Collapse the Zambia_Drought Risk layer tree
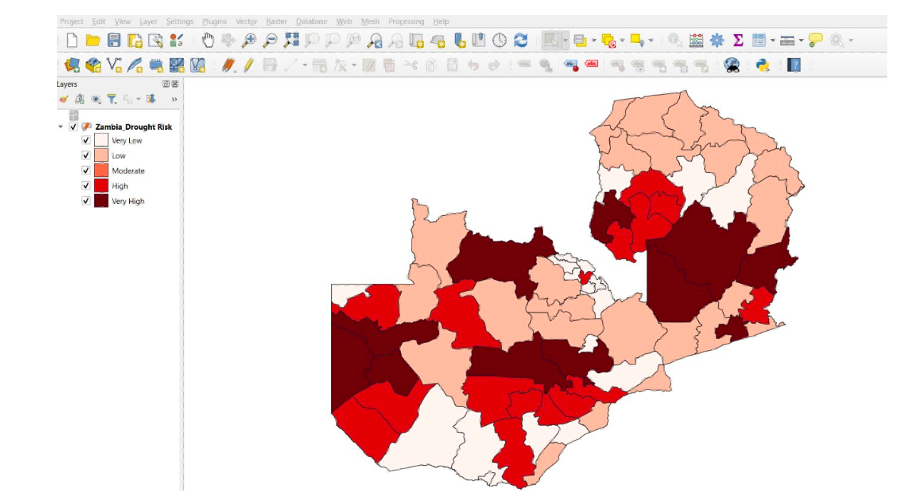The width and height of the screenshot is (904, 502). pos(61,127)
